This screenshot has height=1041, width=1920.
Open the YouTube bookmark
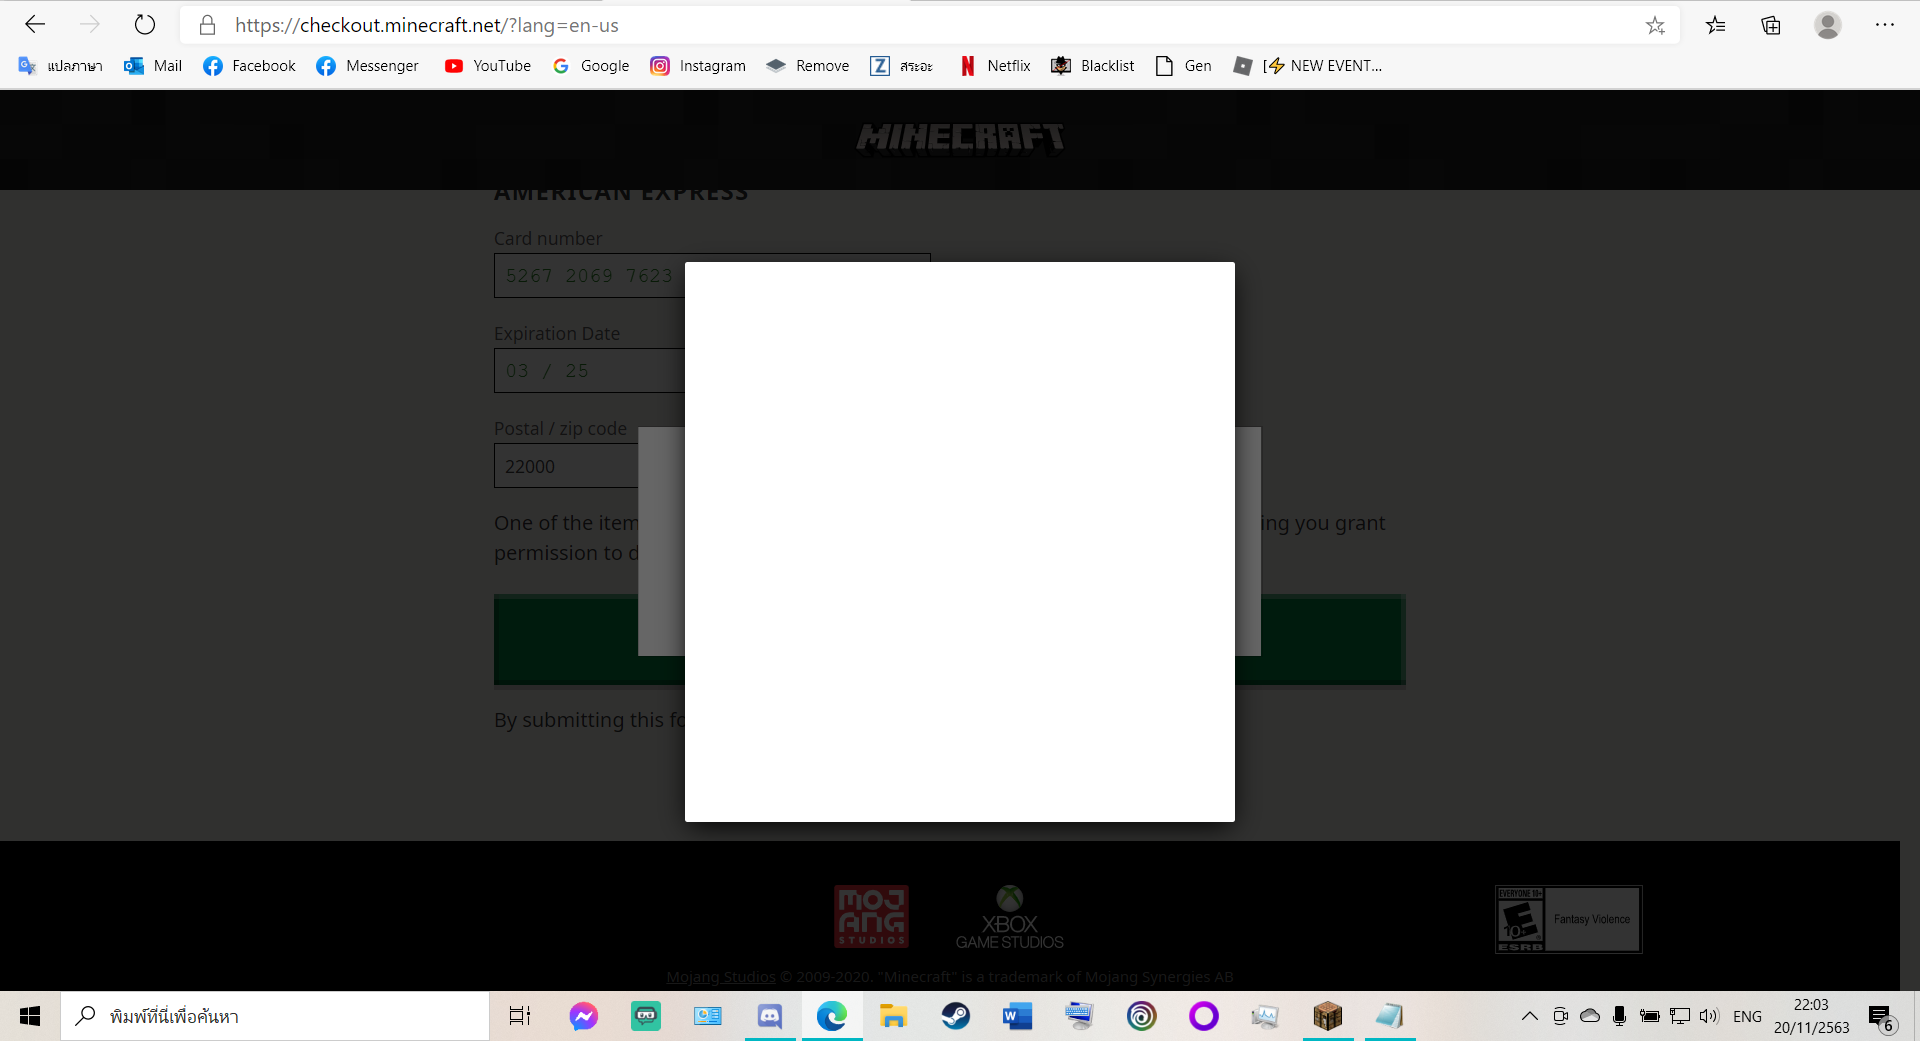point(487,66)
